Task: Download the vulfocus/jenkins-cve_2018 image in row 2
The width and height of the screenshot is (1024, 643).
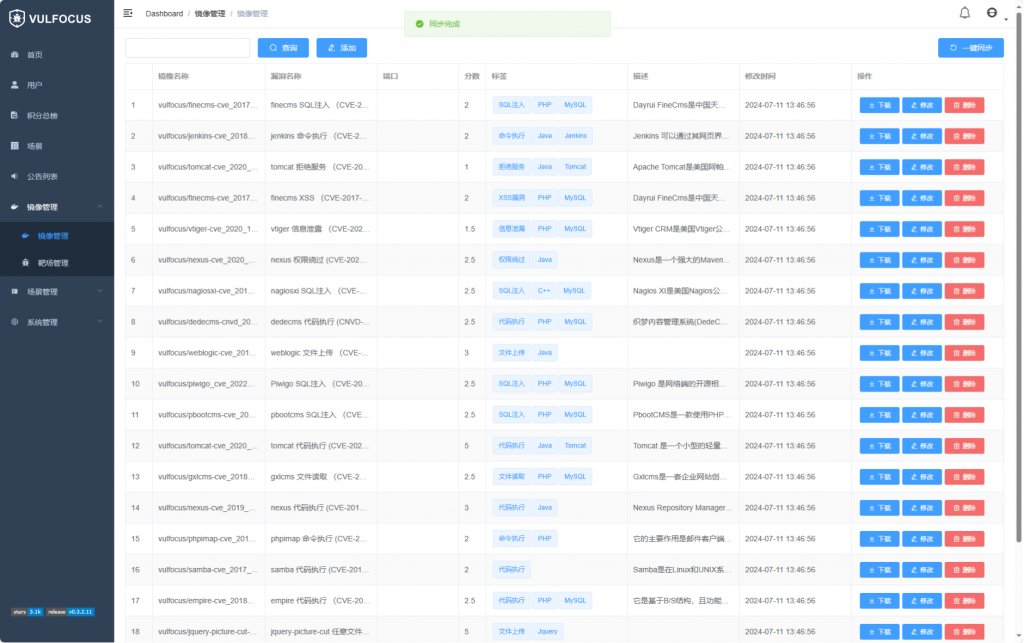Action: pos(879,136)
